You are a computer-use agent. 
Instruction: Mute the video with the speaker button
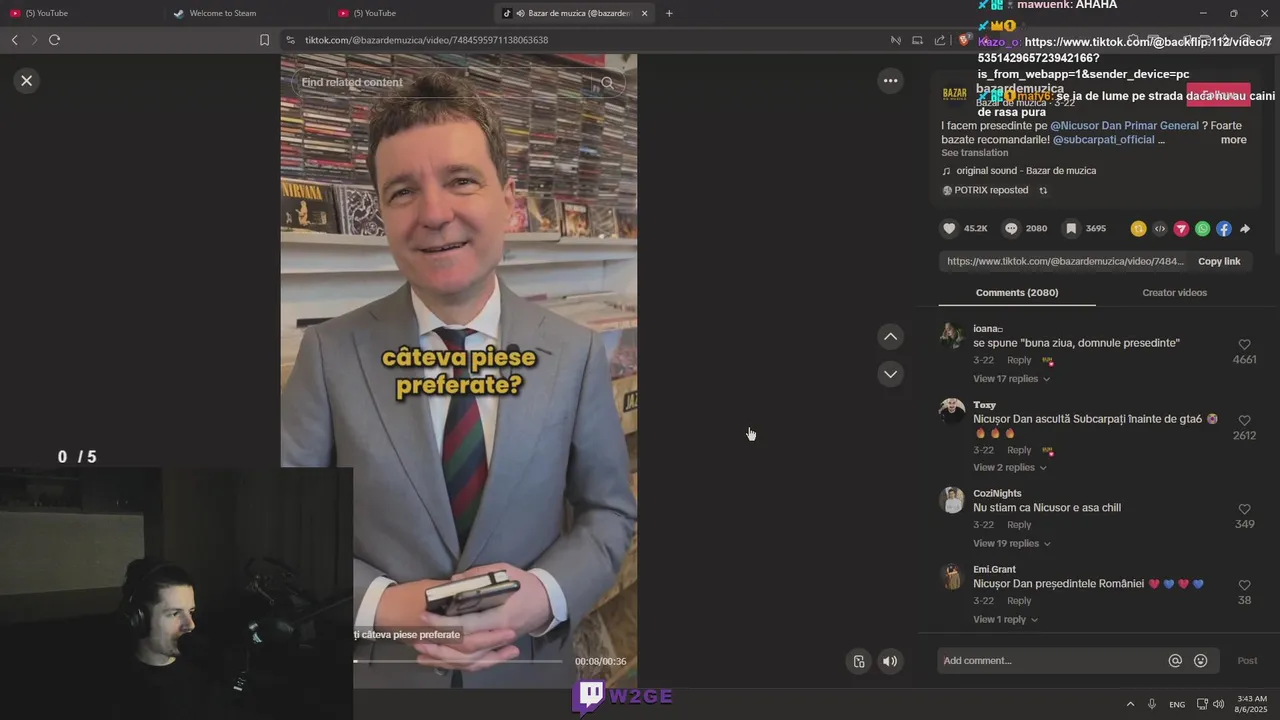(x=890, y=661)
